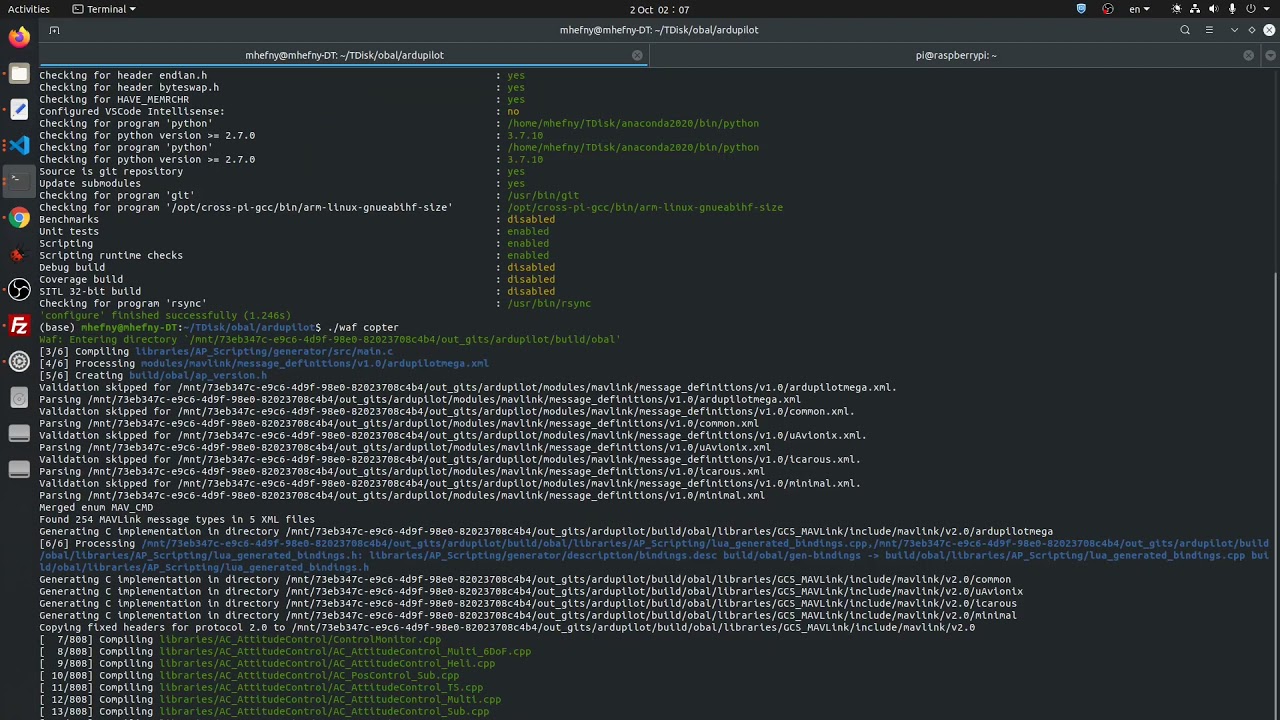Open FileZilla from the dock
1280x720 pixels.
pos(19,326)
